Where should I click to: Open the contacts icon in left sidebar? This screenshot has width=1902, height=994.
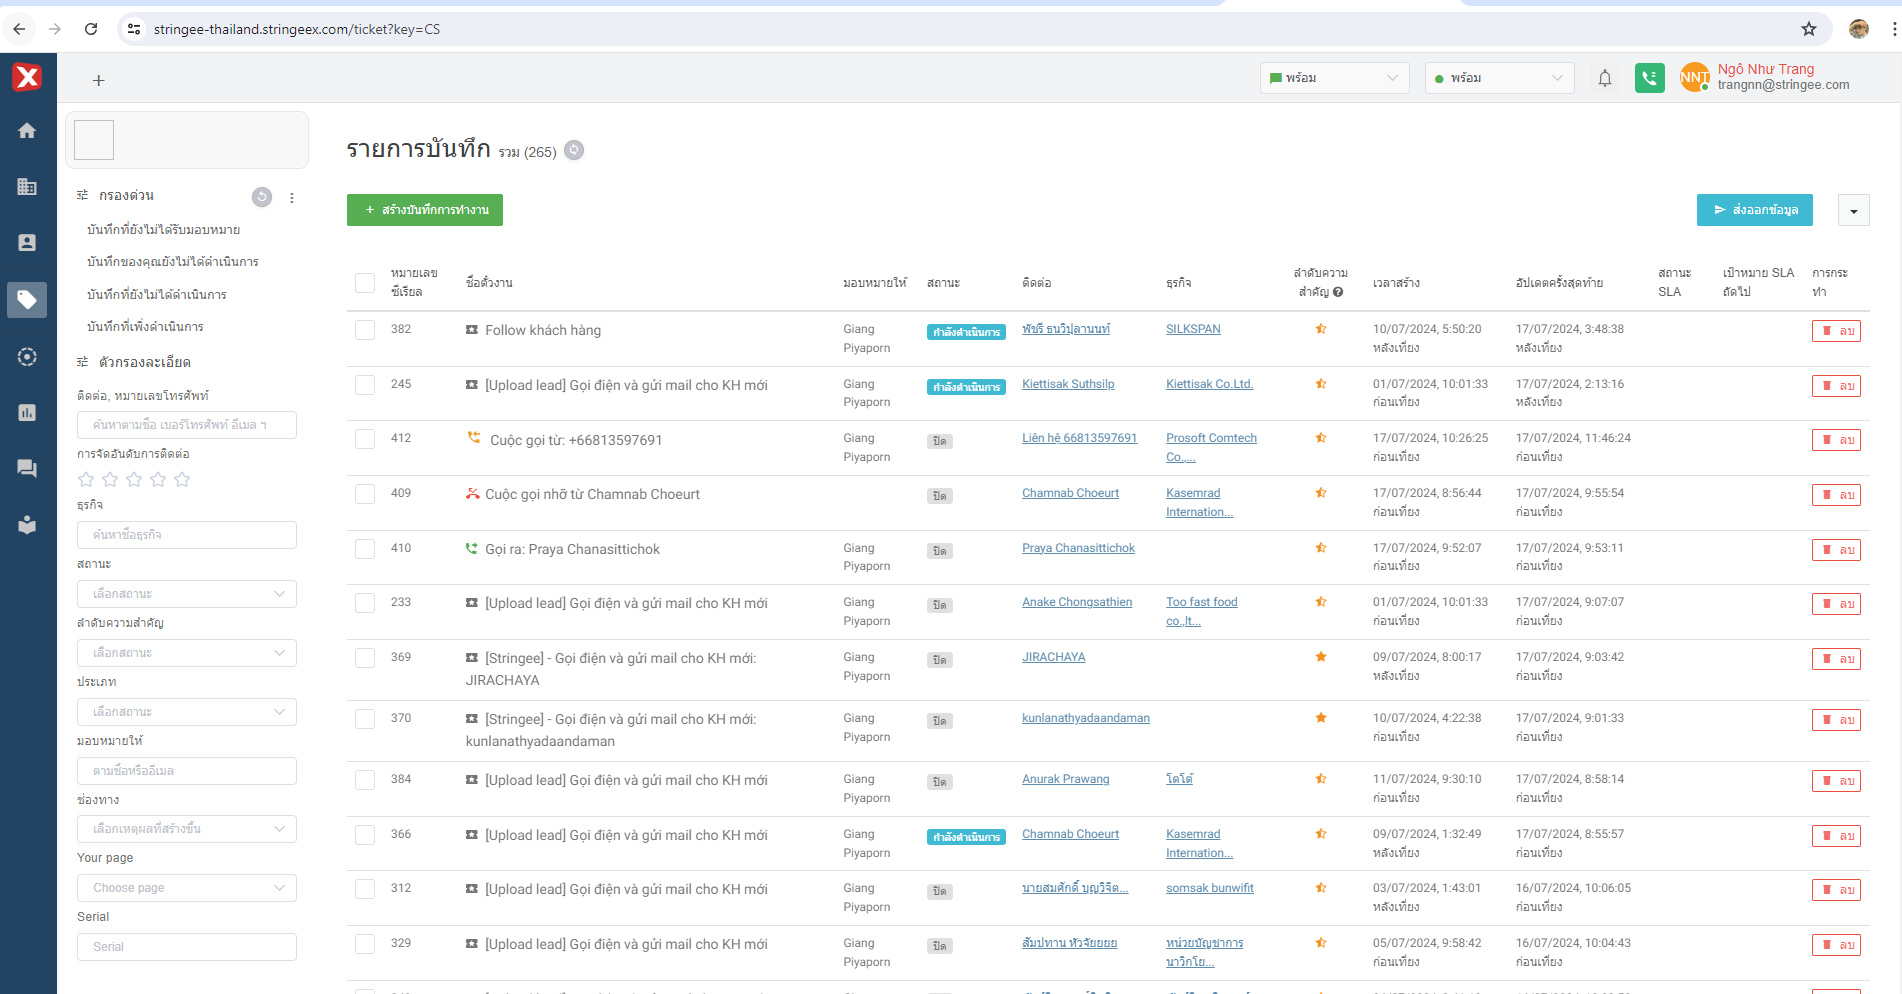[x=27, y=243]
